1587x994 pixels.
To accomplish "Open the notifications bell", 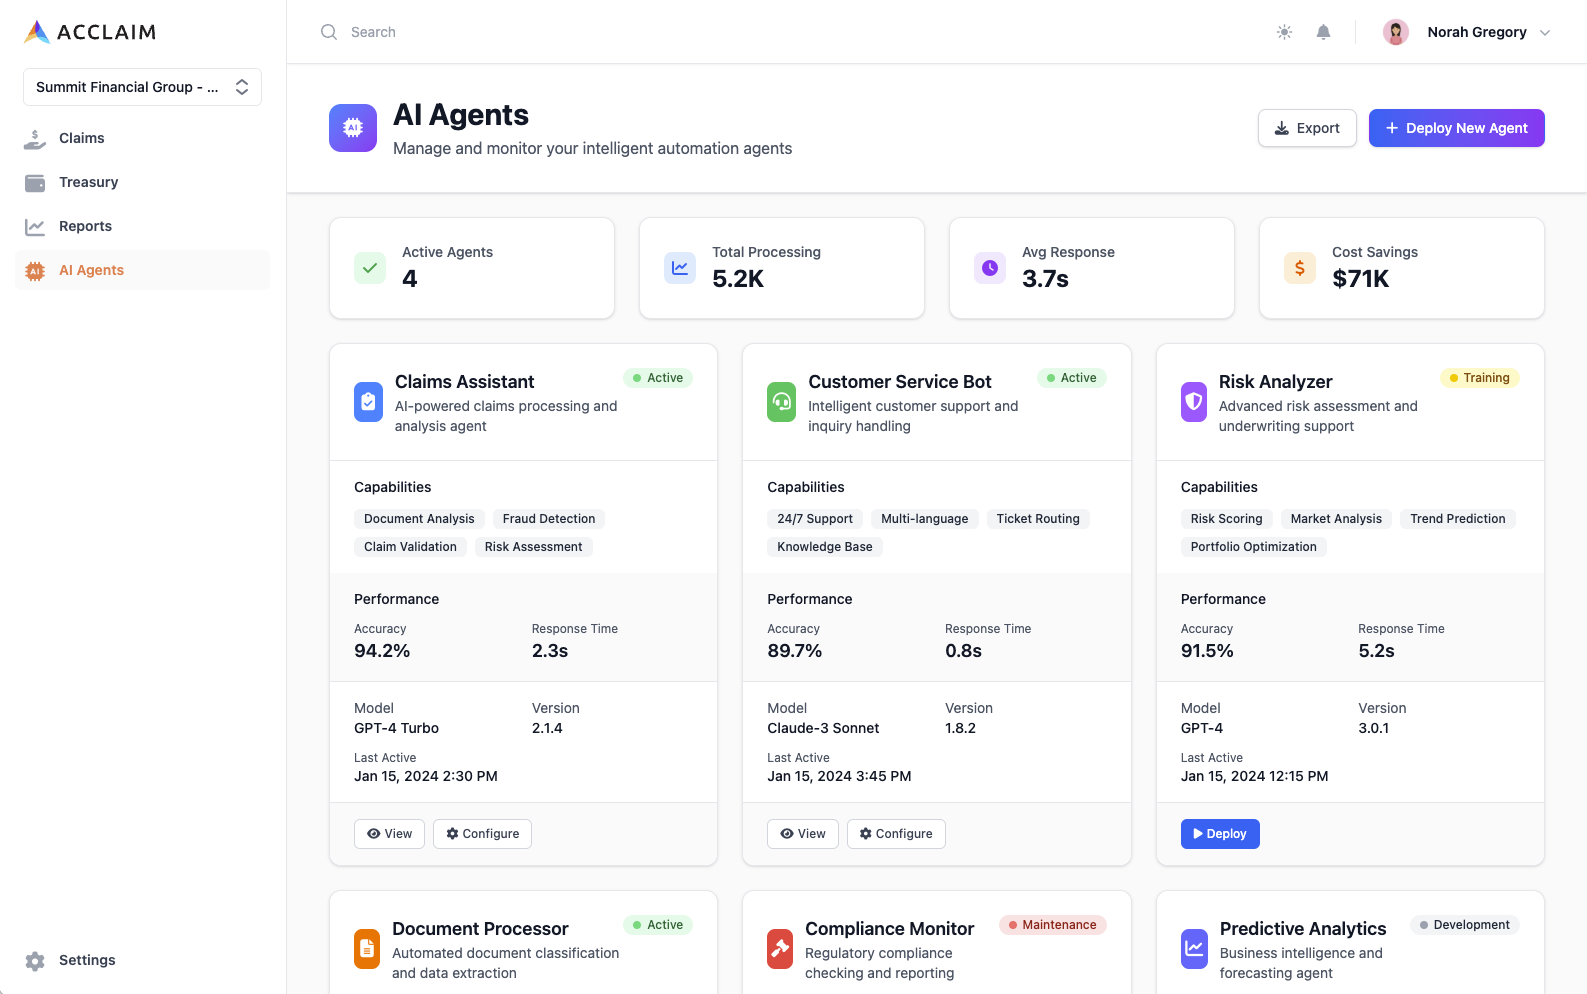I will click(x=1323, y=32).
